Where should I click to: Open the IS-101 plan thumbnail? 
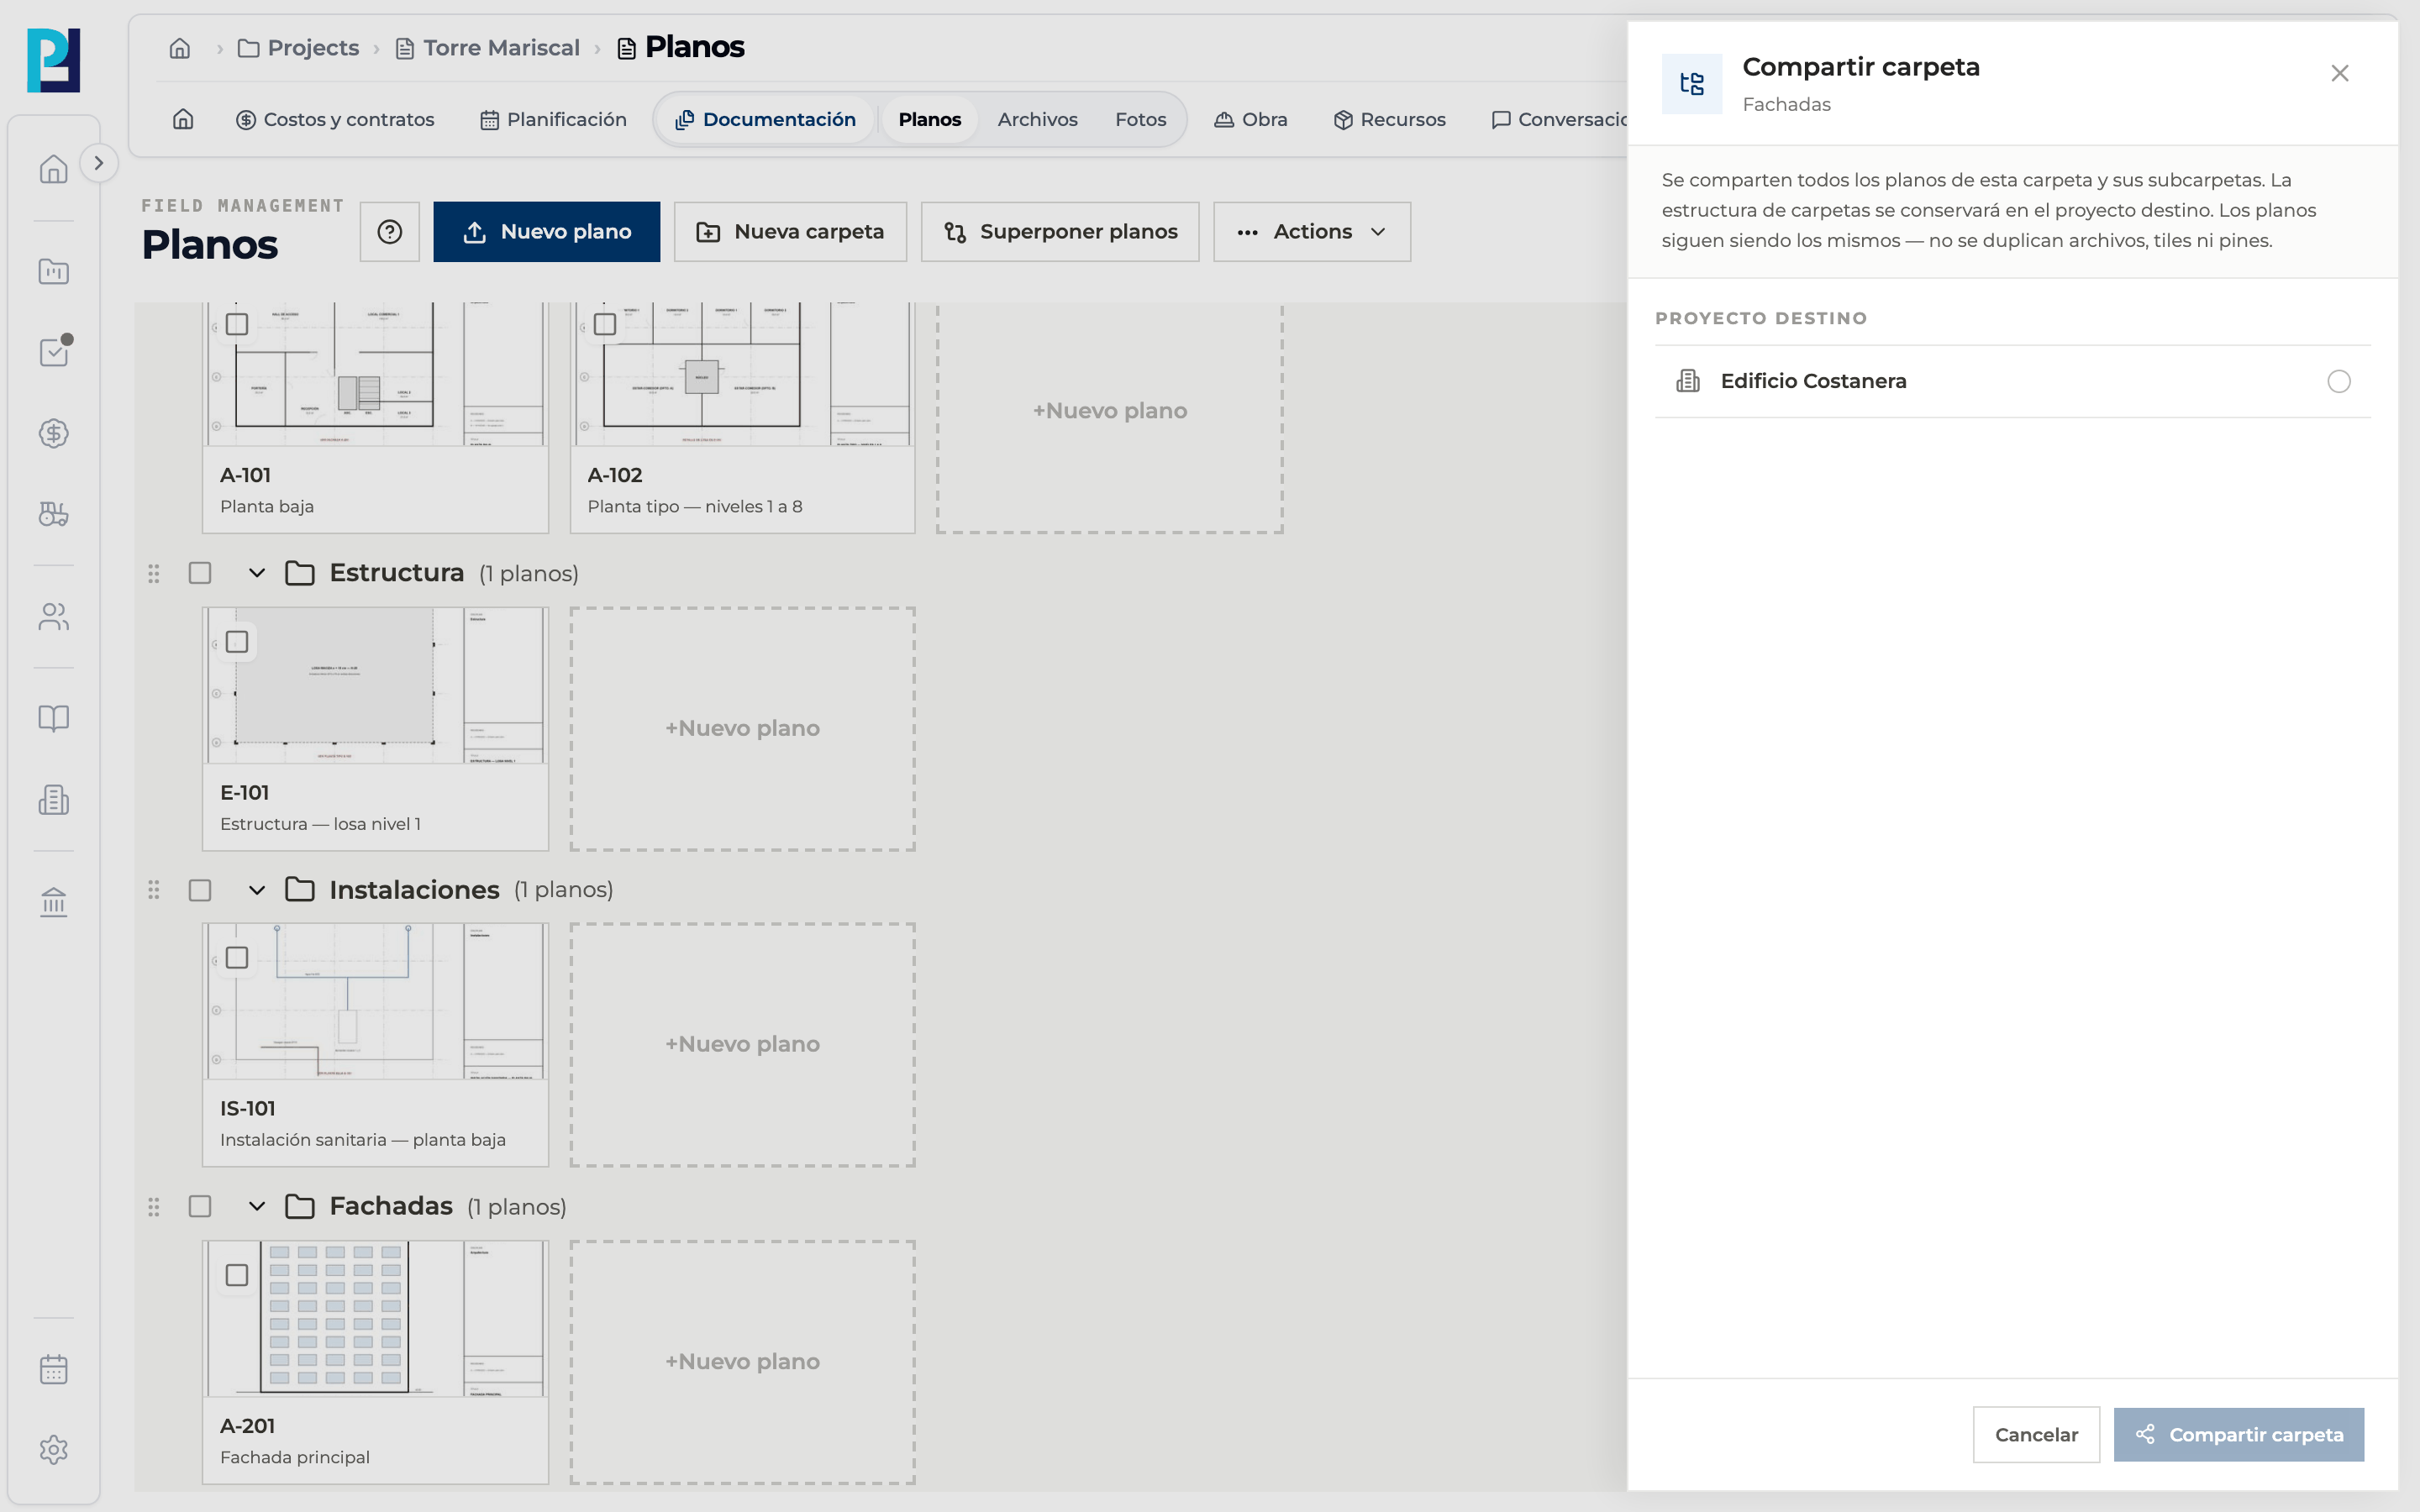pyautogui.click(x=376, y=1001)
